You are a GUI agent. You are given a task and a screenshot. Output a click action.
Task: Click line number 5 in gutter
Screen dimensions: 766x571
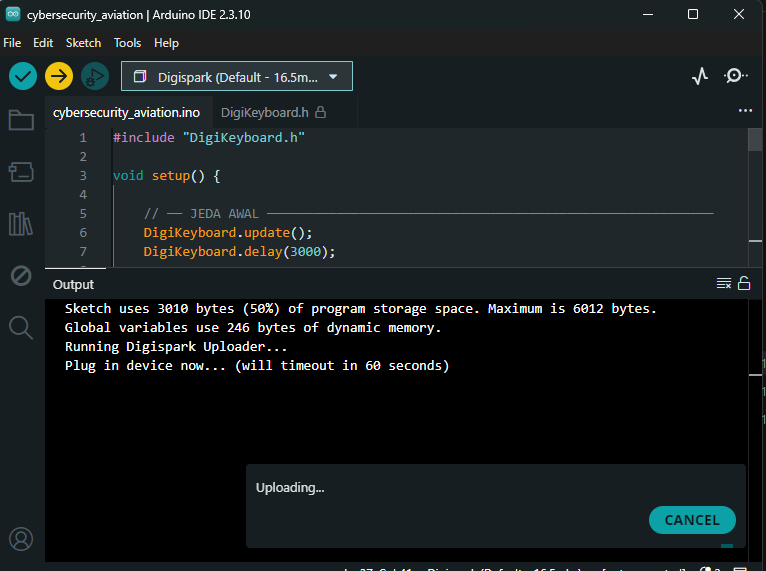pyautogui.click(x=83, y=214)
